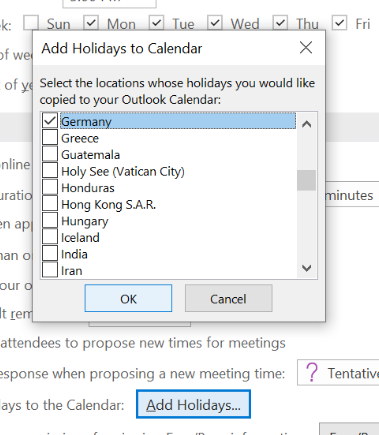Image resolution: width=379 pixels, height=435 pixels.
Task: Click the Add Holidays... button
Action: [x=193, y=404]
